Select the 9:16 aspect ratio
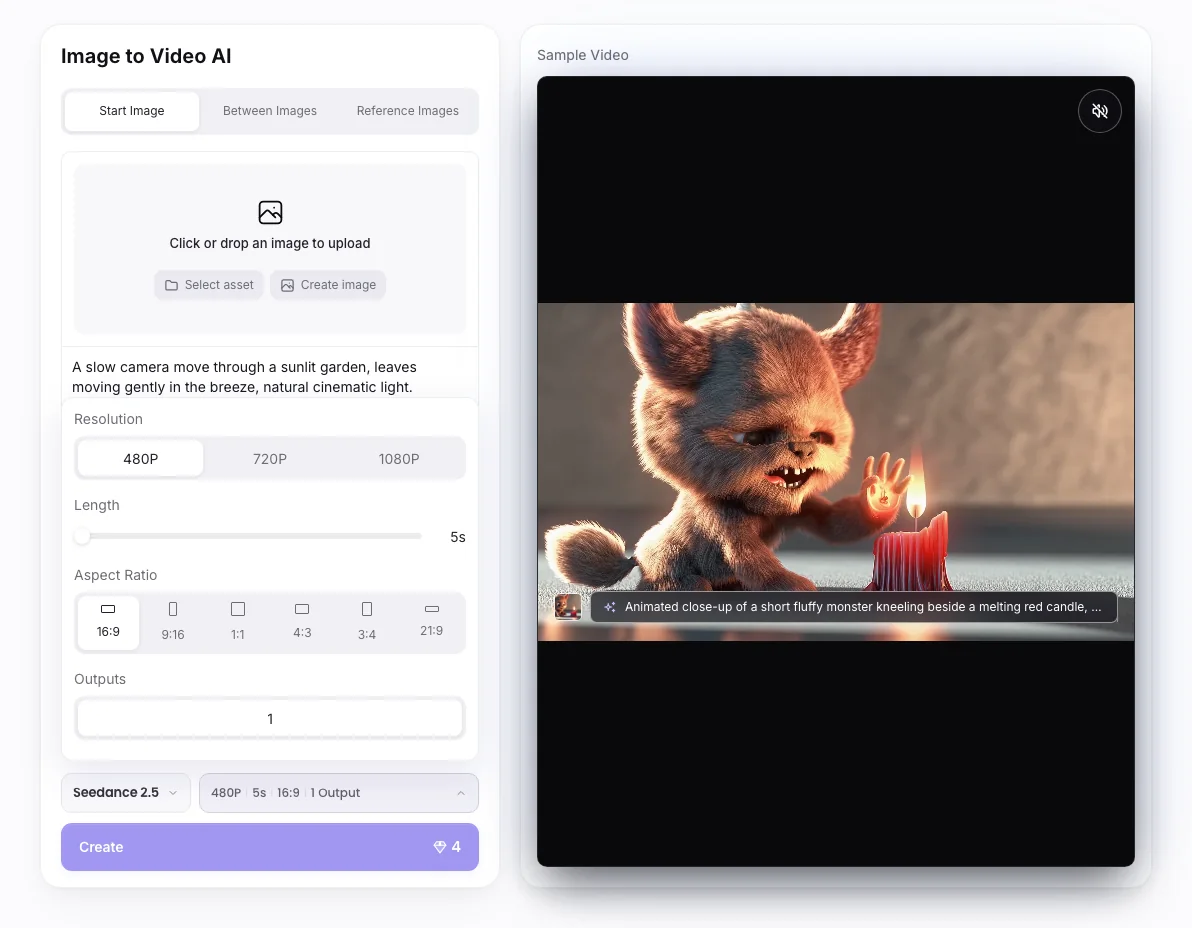 (x=173, y=622)
